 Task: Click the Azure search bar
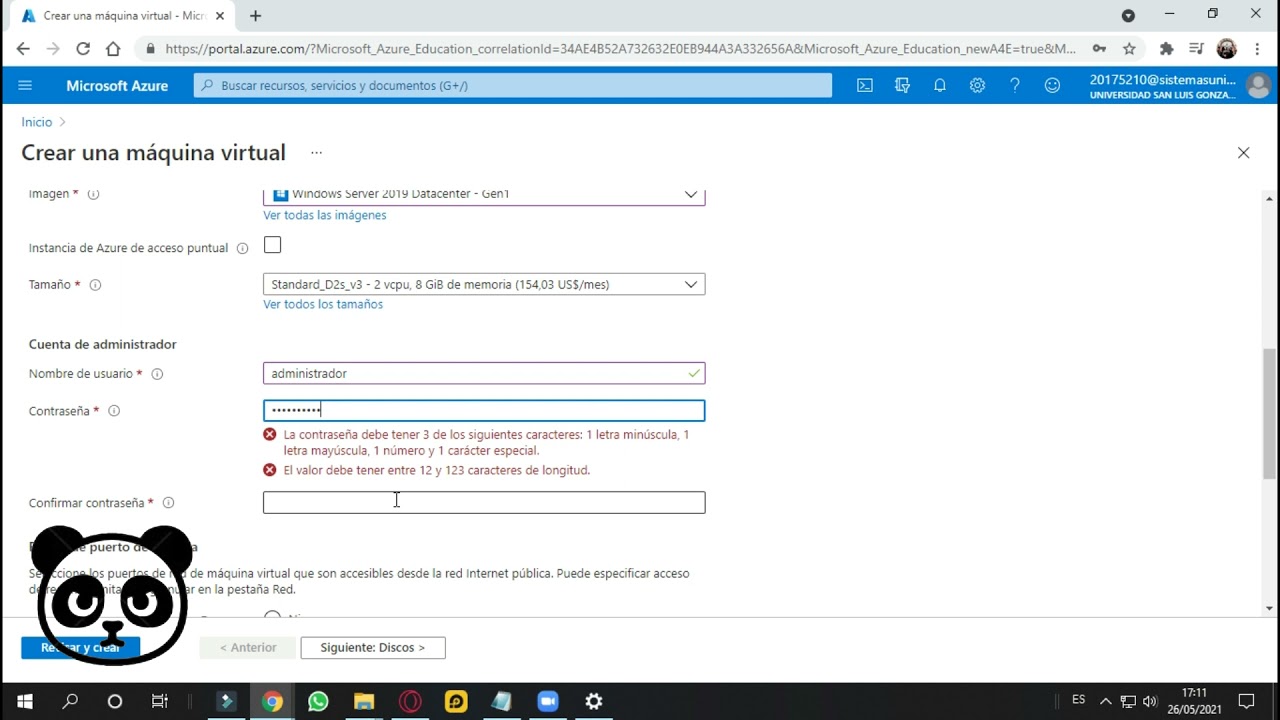coord(513,86)
